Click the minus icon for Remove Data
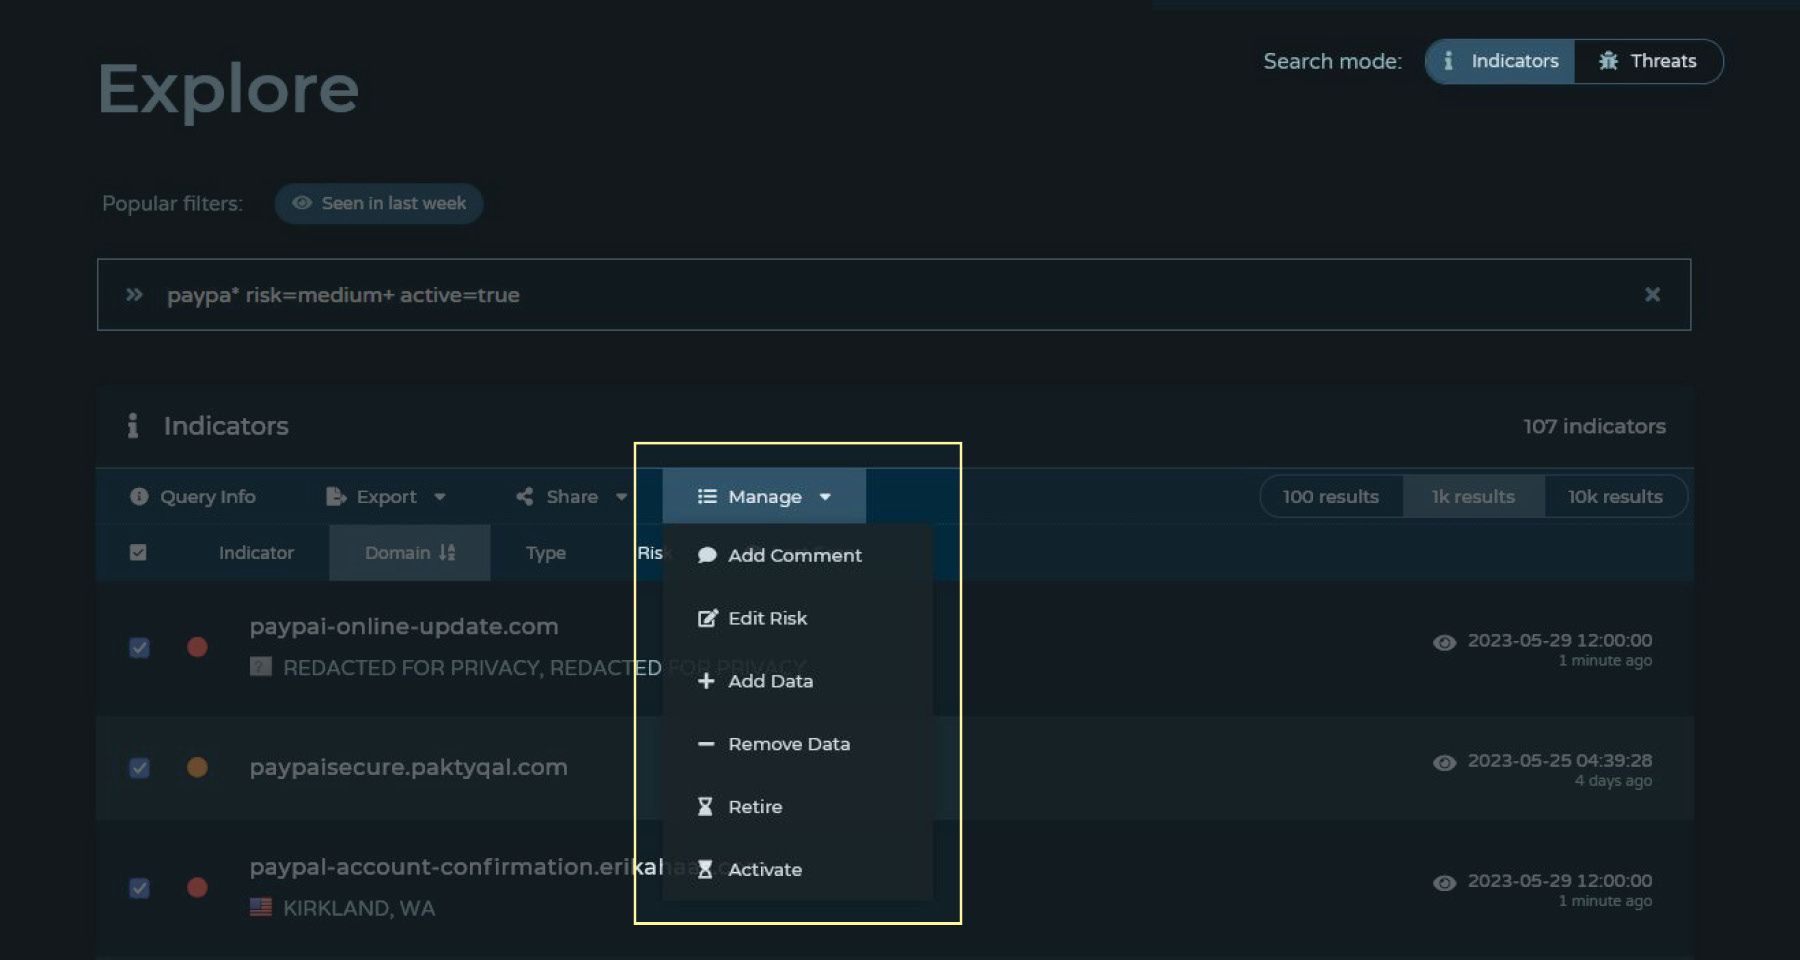The image size is (1800, 960). point(706,744)
